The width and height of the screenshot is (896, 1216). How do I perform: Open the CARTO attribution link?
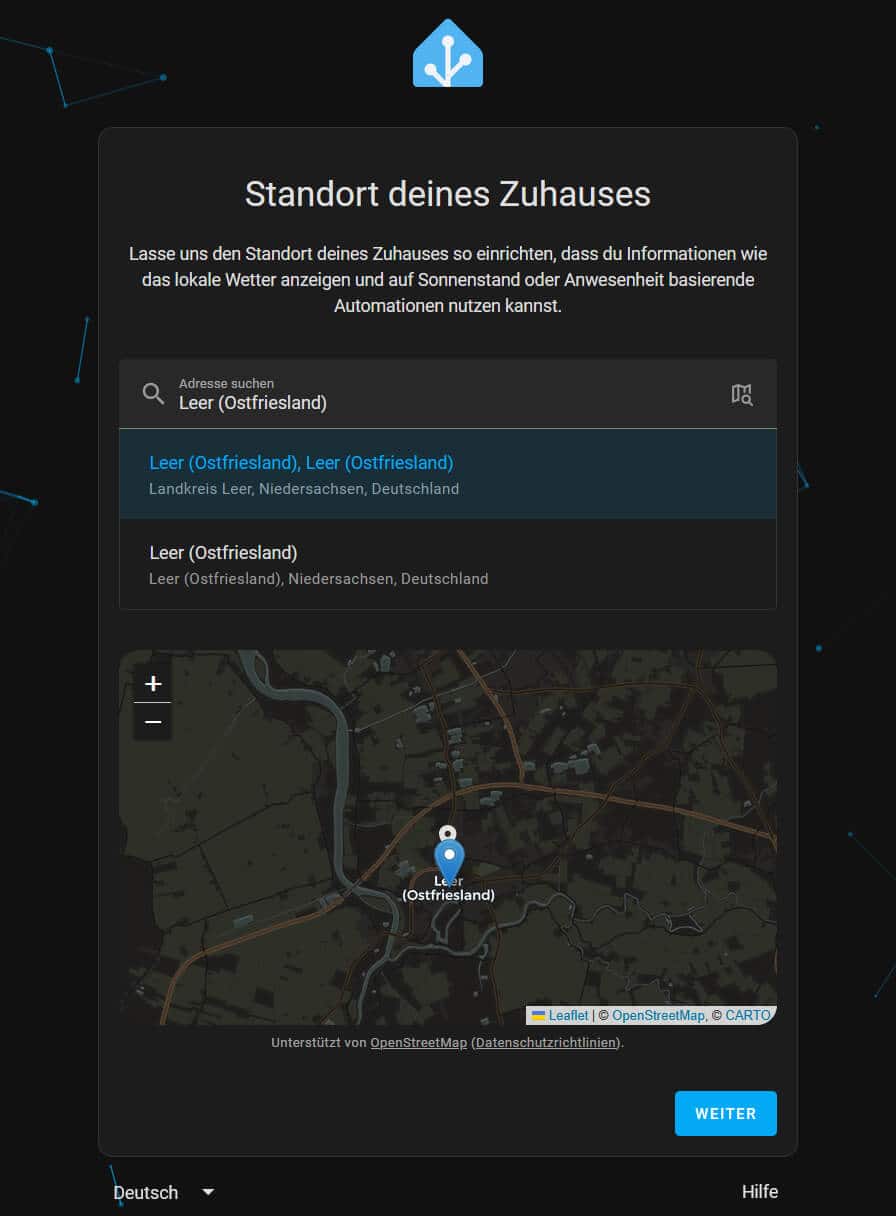pyautogui.click(x=747, y=1015)
